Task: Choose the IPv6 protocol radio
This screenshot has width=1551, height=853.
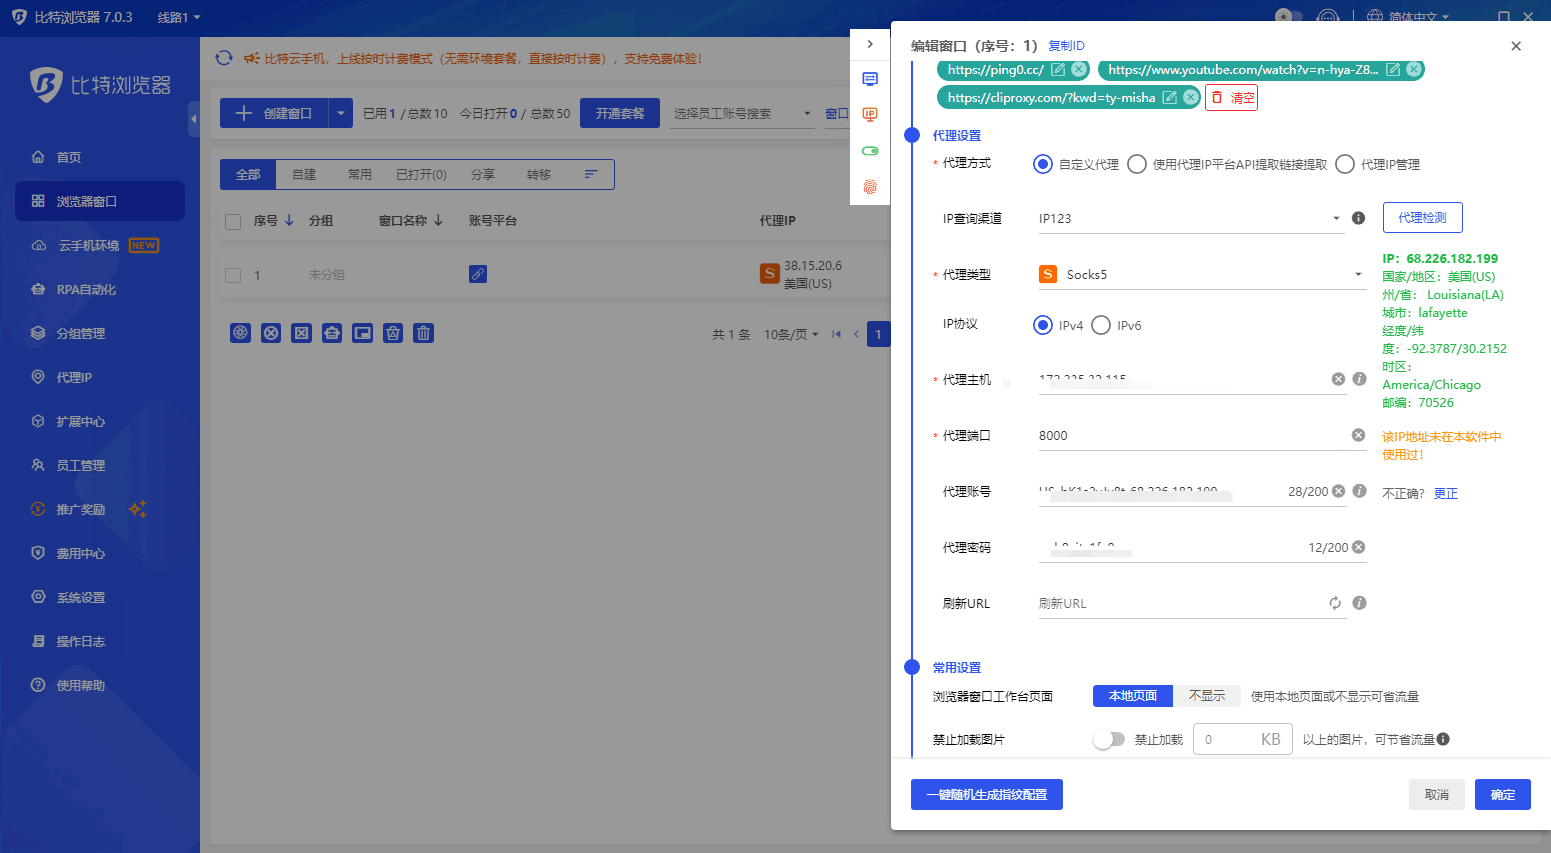Action: tap(1101, 325)
